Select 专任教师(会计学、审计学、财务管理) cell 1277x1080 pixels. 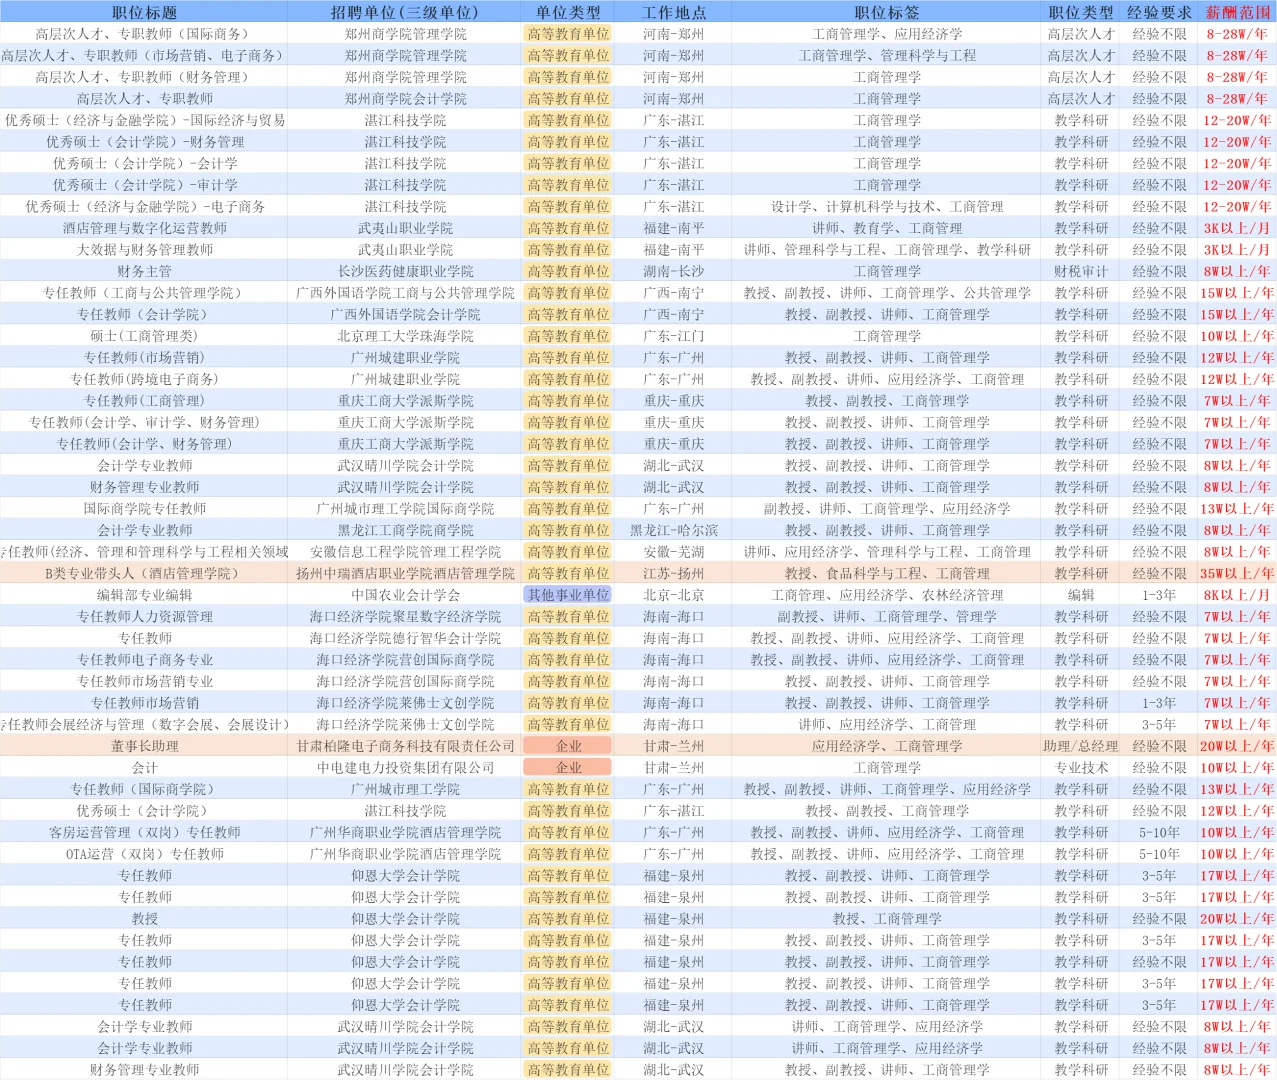click(x=144, y=422)
